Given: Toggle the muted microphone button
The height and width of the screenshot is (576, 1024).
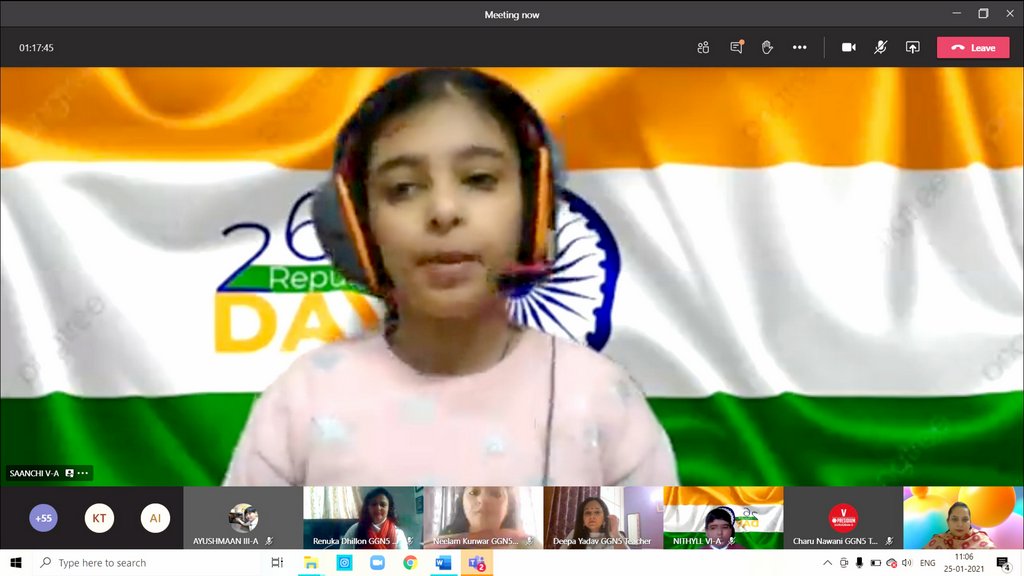Looking at the screenshot, I should [880, 47].
